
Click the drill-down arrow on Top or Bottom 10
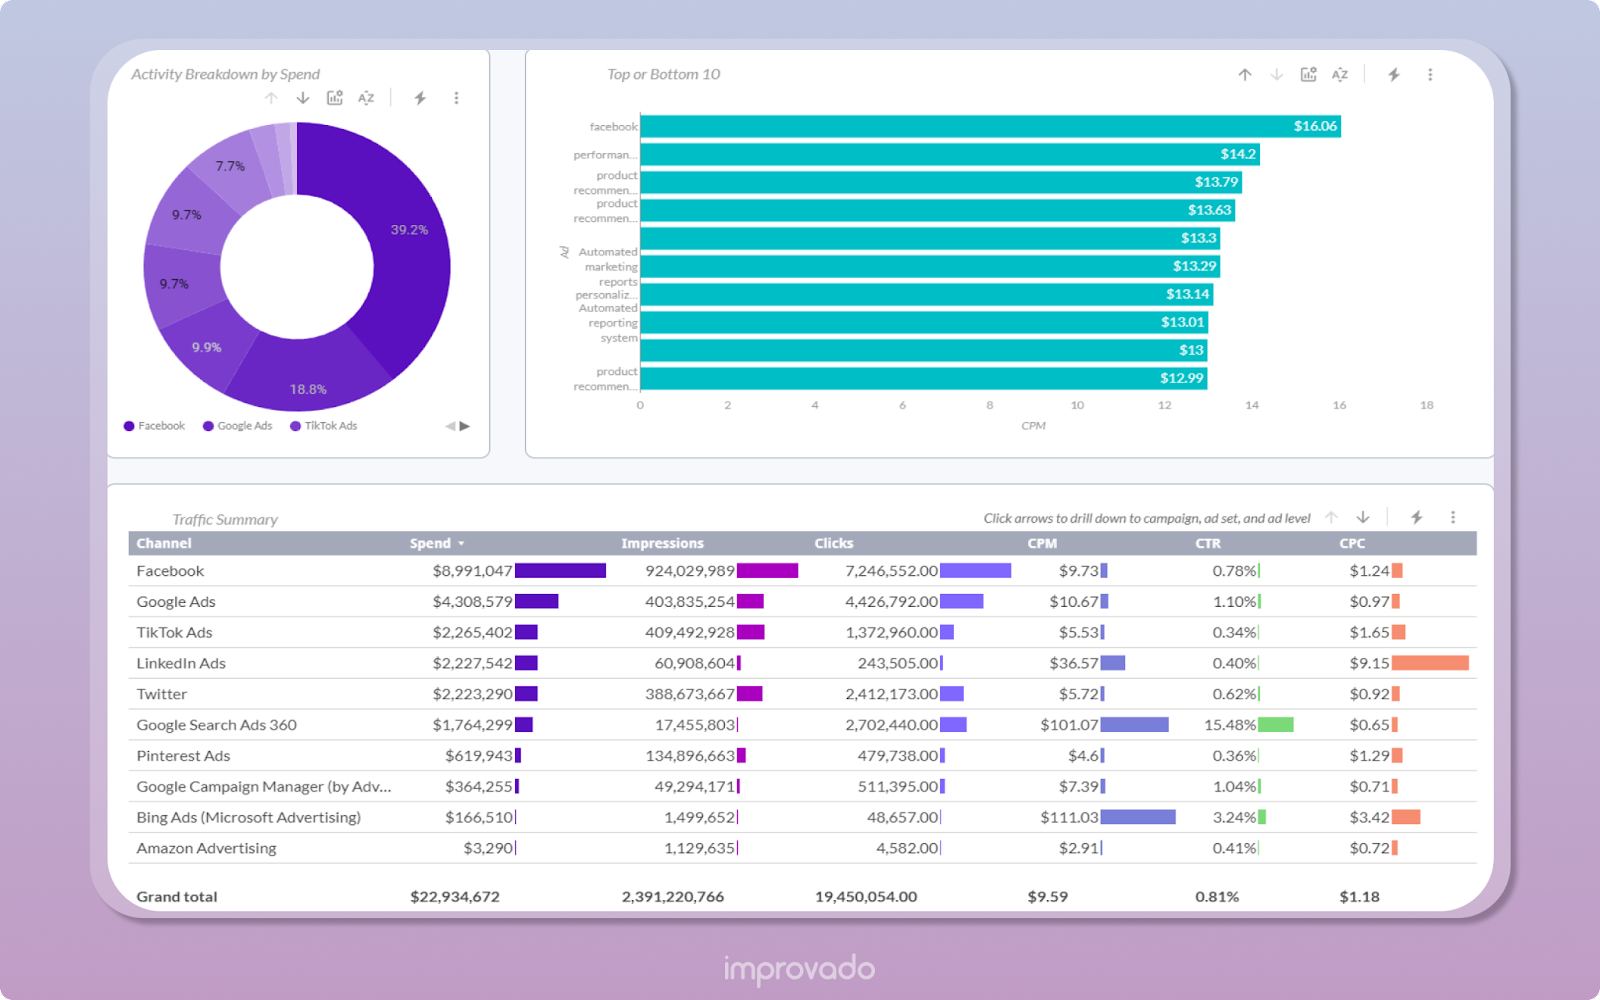[x=1276, y=74]
